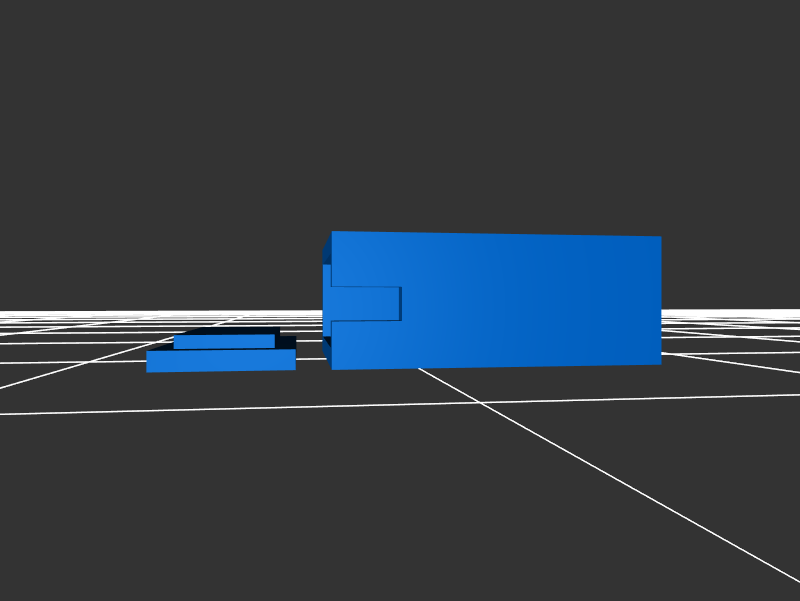The image size is (800, 601).
Task: Select the wider bottom slab of the stack
Action: [x=220, y=361]
